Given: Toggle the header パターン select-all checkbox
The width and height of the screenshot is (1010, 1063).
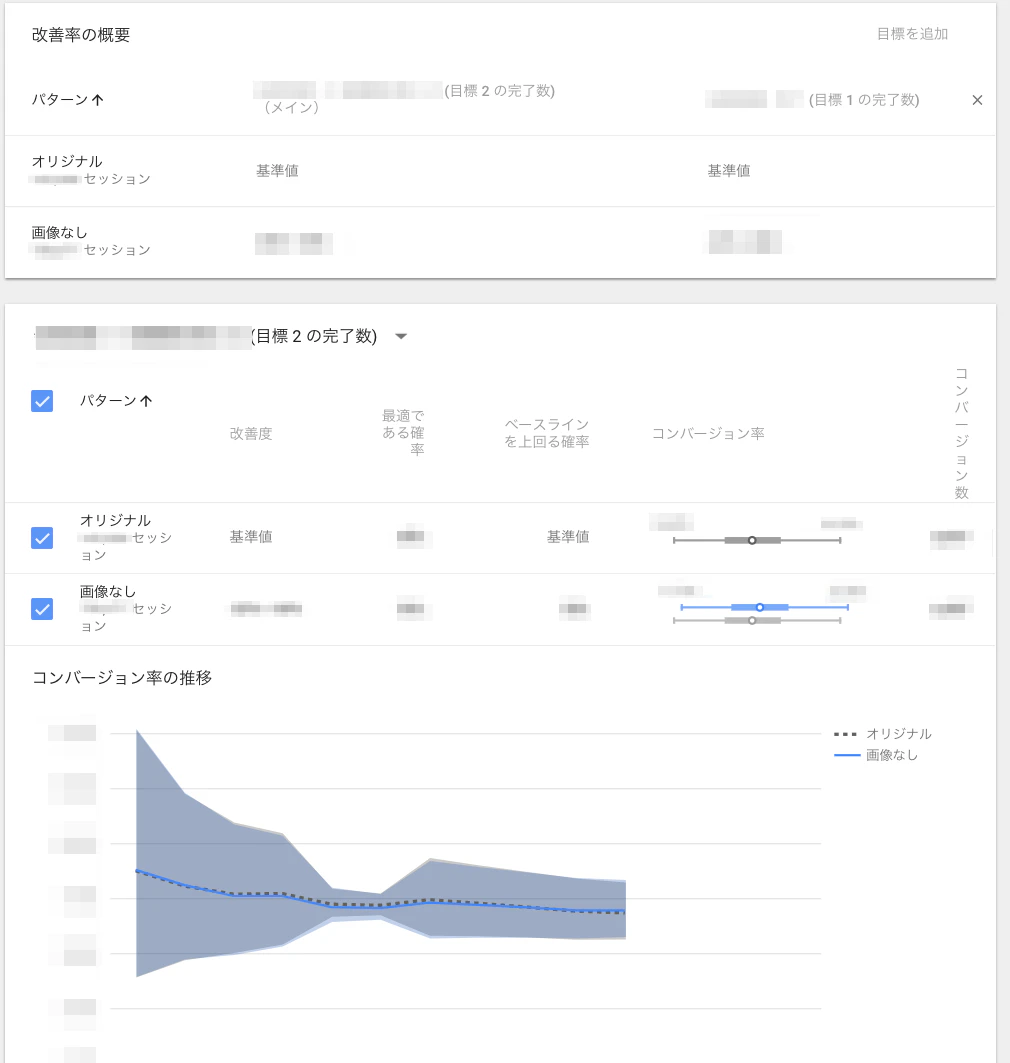Looking at the screenshot, I should click(42, 401).
